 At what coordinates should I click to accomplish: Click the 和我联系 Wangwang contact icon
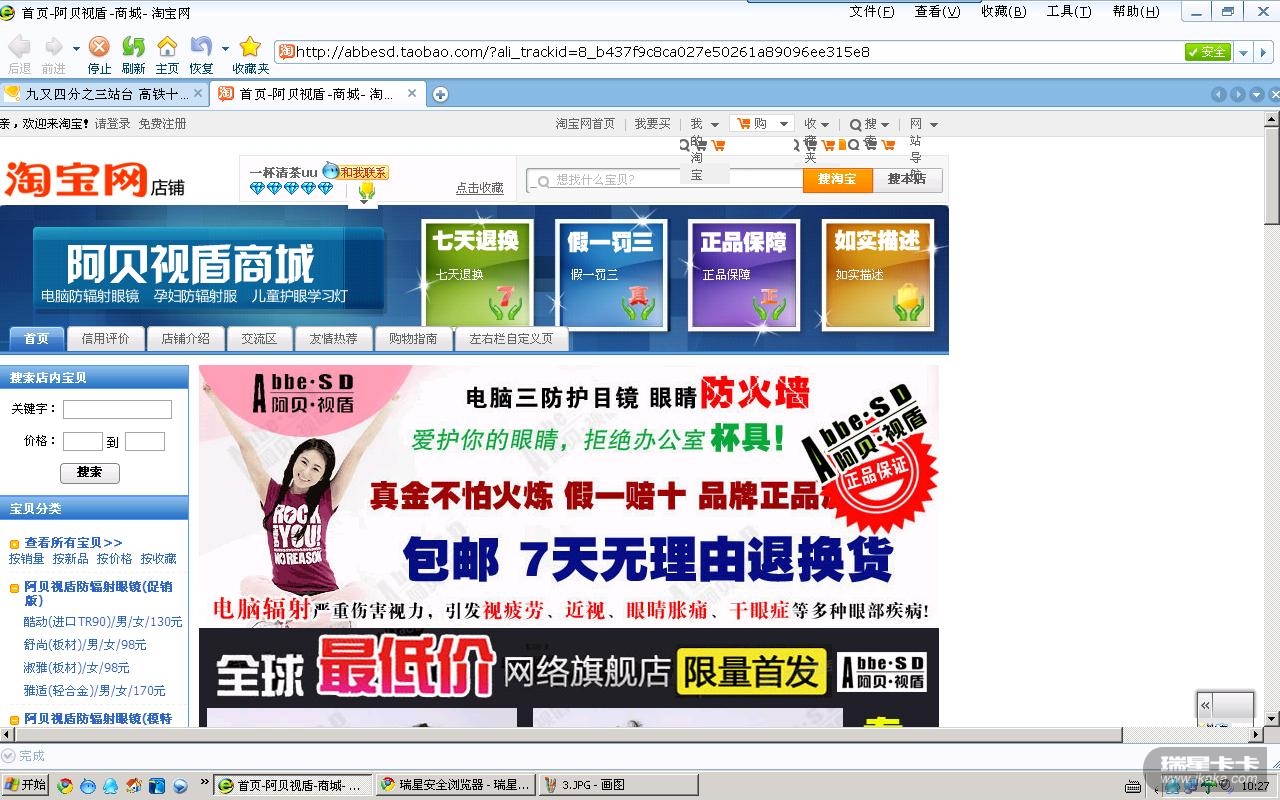point(356,172)
